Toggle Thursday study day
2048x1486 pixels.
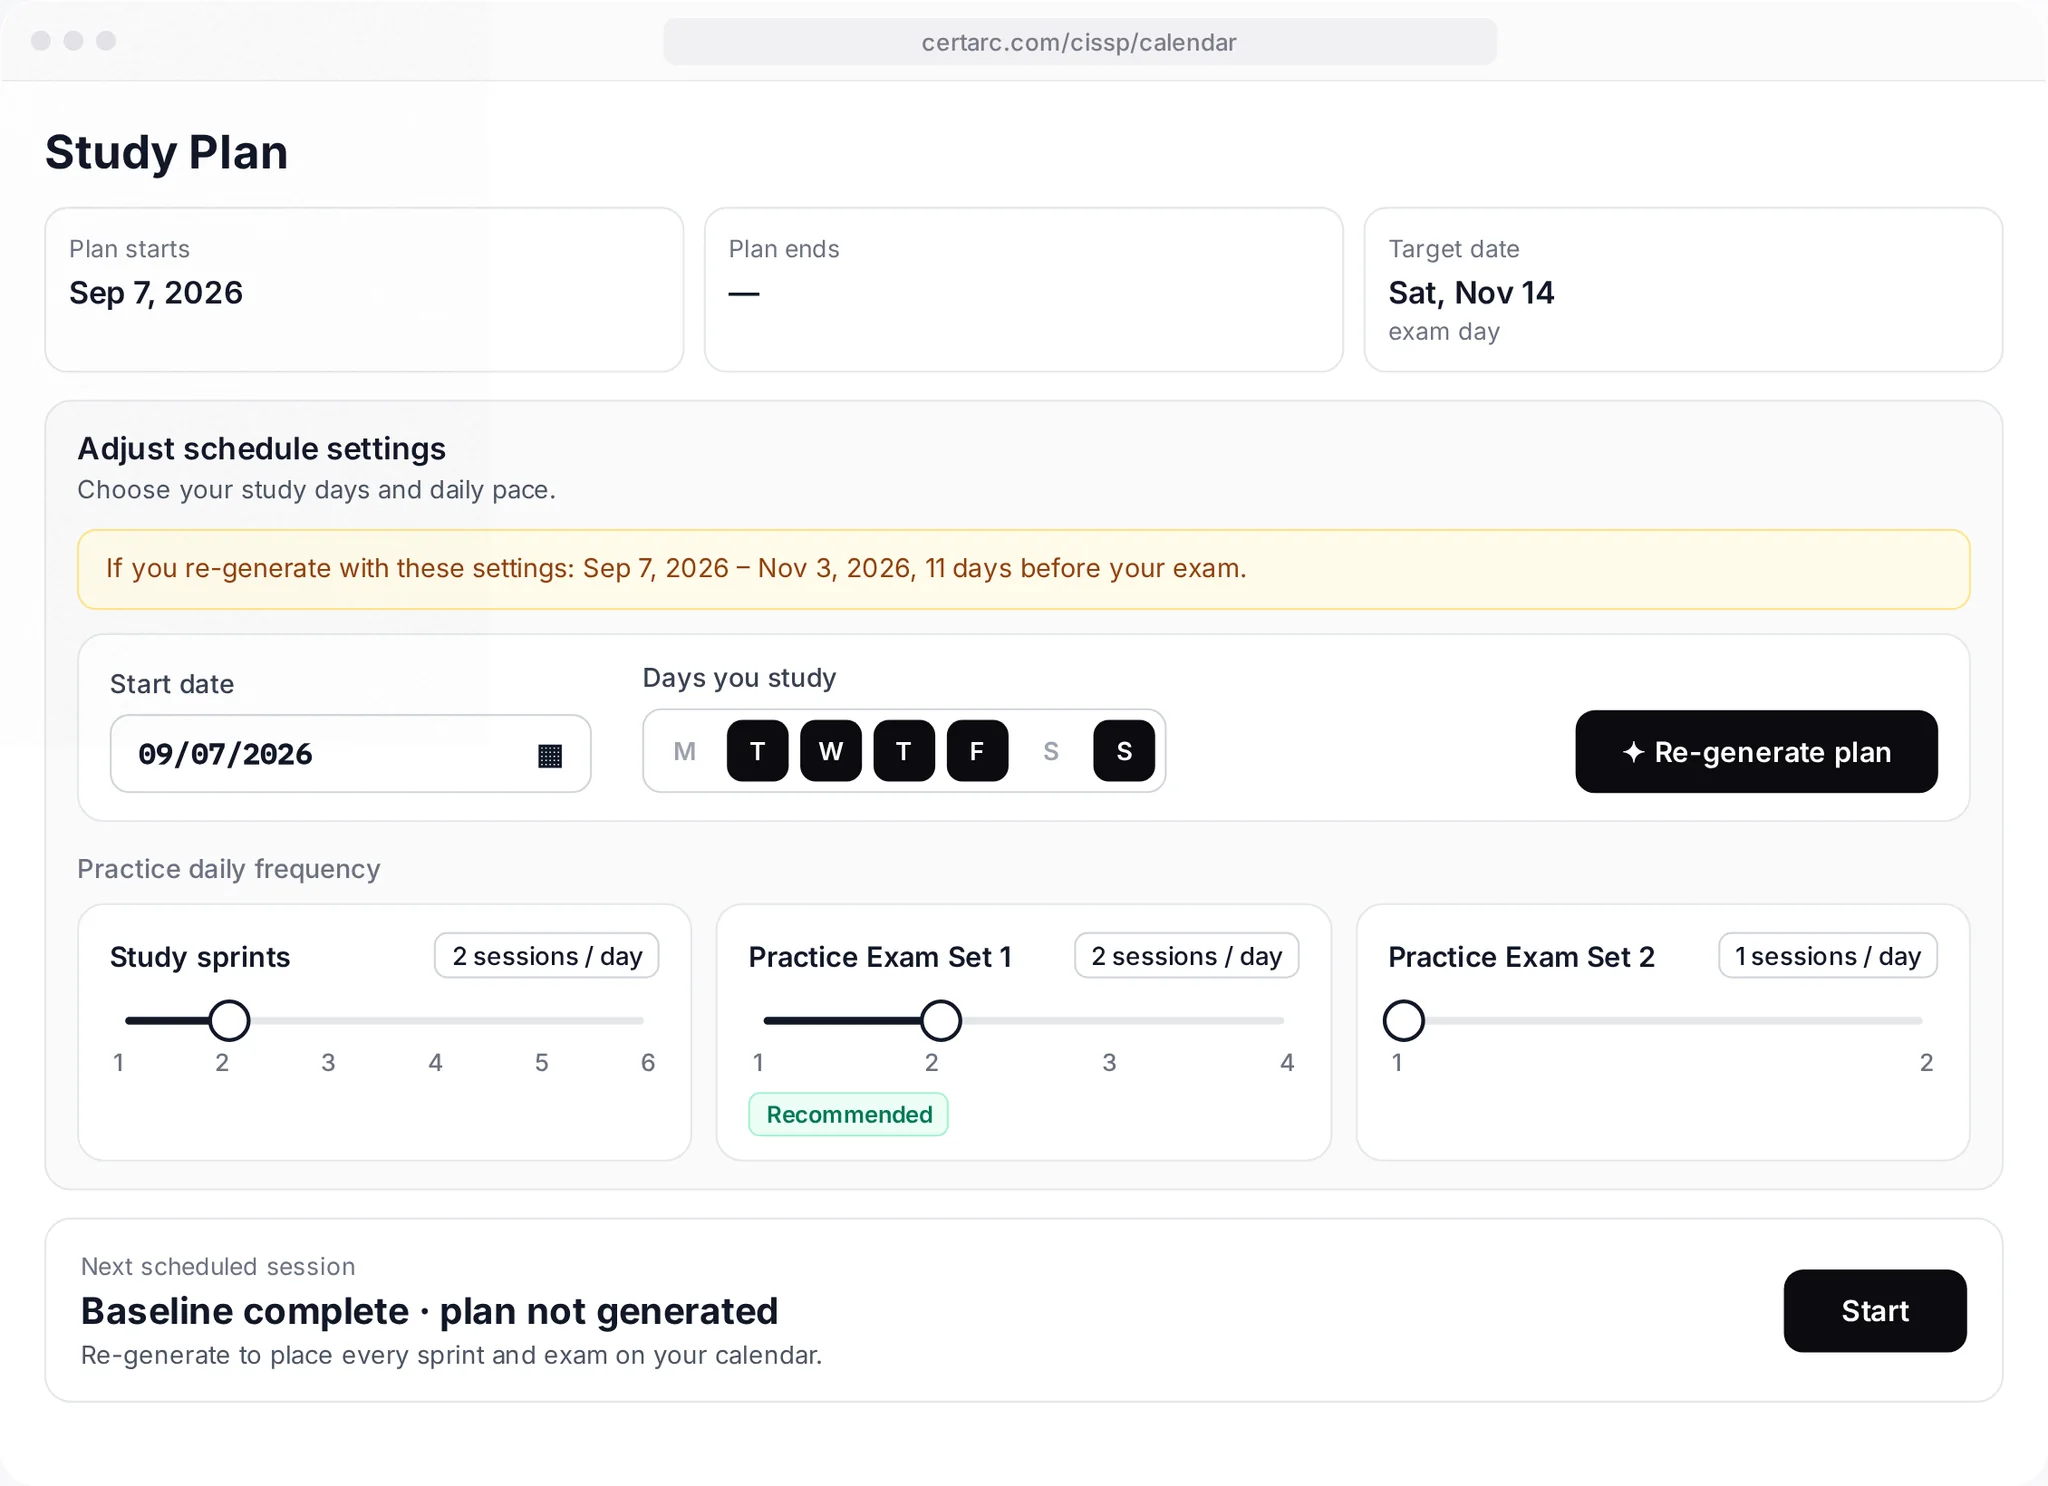(x=904, y=751)
